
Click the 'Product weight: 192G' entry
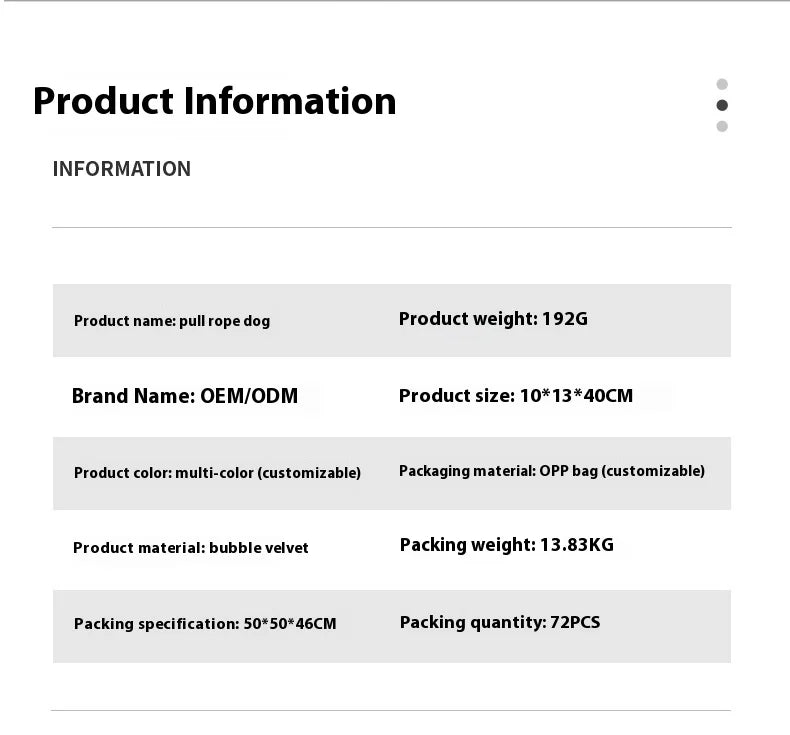pos(493,319)
